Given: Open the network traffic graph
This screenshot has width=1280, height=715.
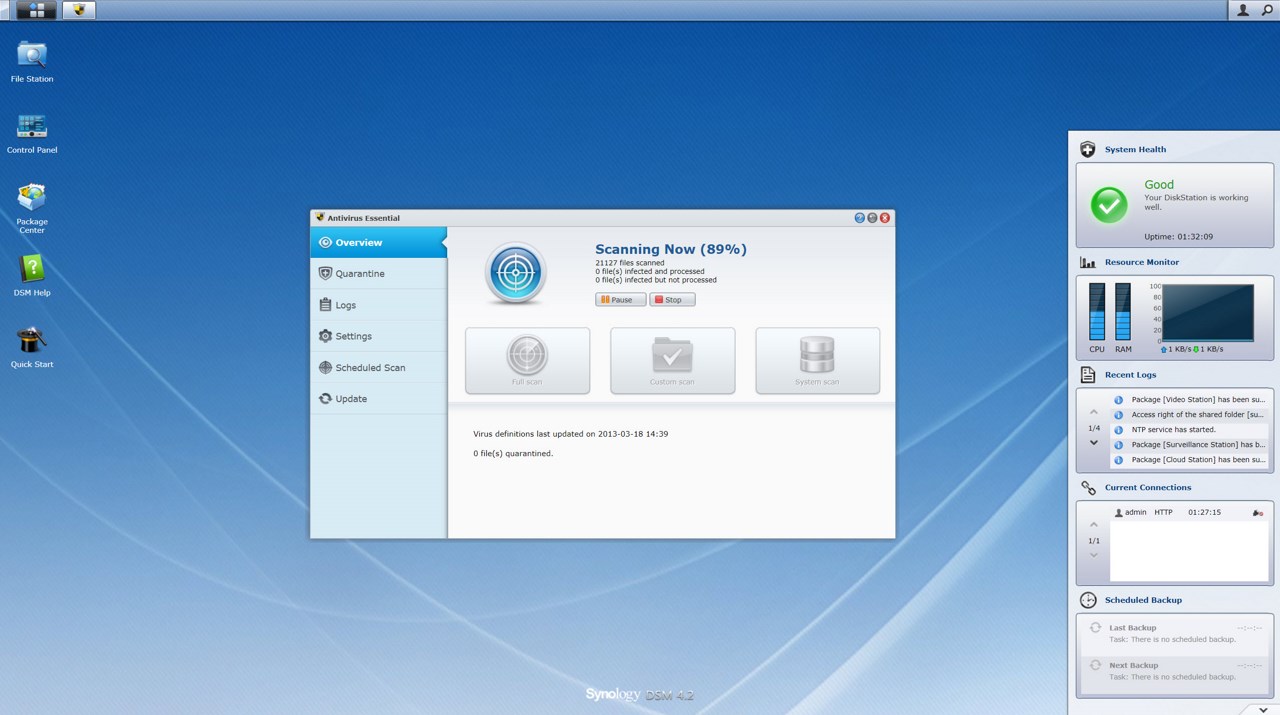Looking at the screenshot, I should pyautogui.click(x=1208, y=313).
